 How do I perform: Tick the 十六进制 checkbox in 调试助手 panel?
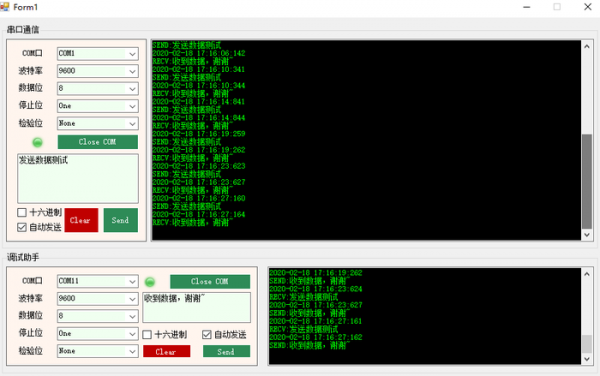[x=147, y=335]
